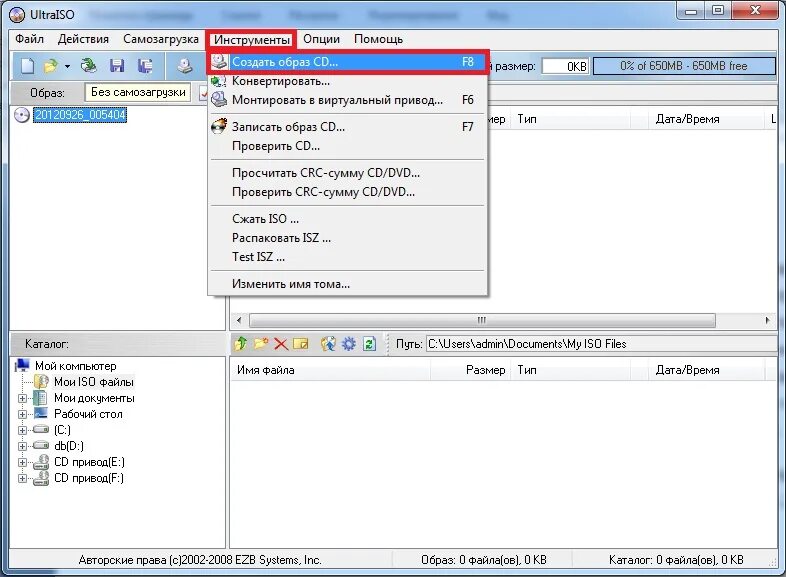Click the blue gear settings icon
The width and height of the screenshot is (786, 577).
coord(348,344)
